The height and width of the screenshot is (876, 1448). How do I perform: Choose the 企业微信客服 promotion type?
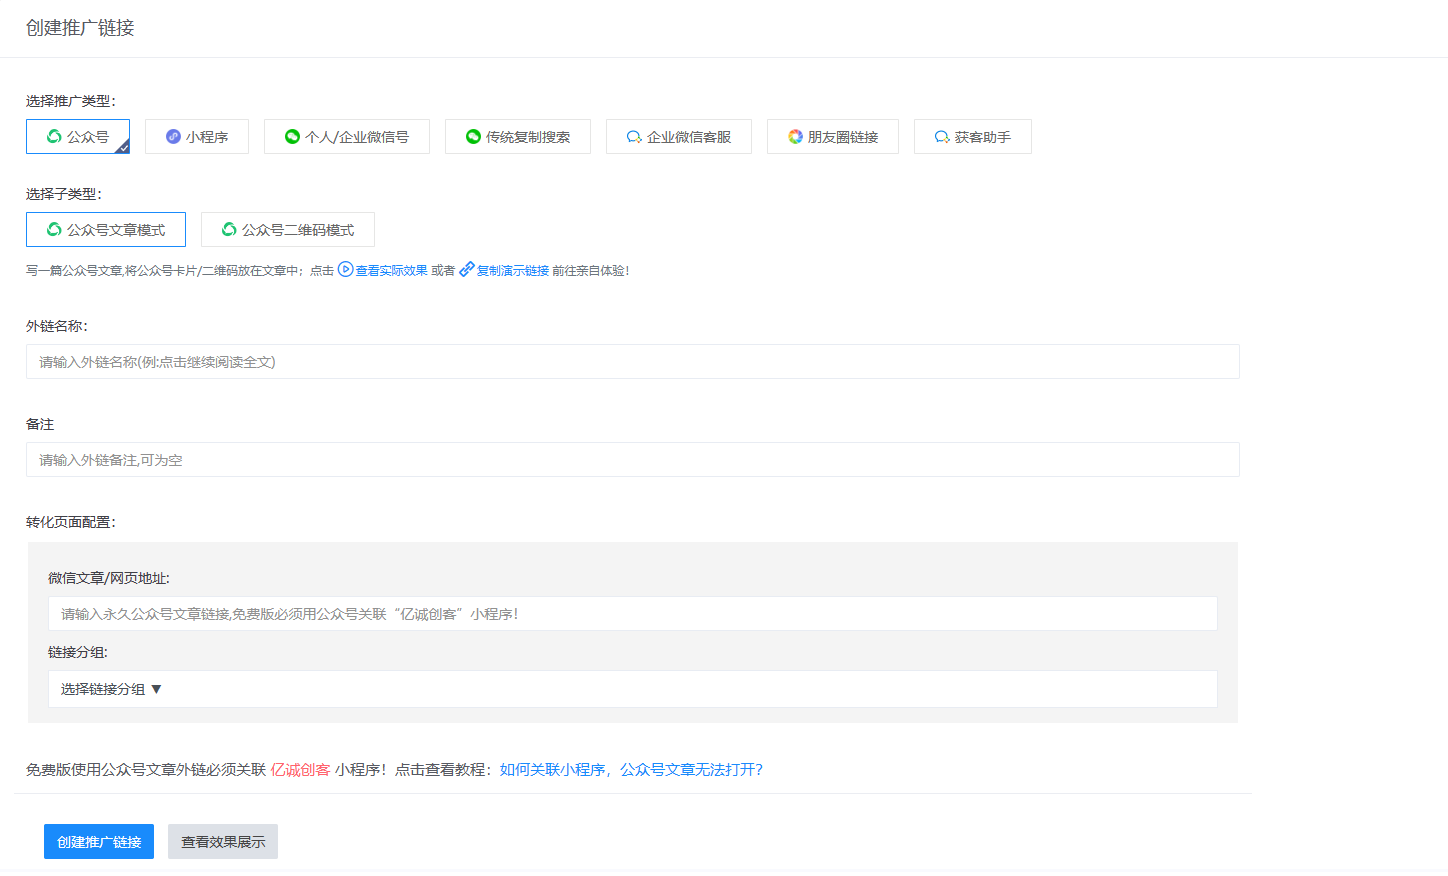[x=633, y=136]
